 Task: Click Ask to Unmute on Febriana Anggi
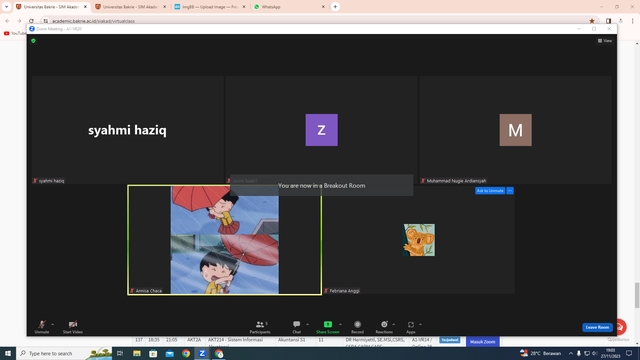(490, 191)
